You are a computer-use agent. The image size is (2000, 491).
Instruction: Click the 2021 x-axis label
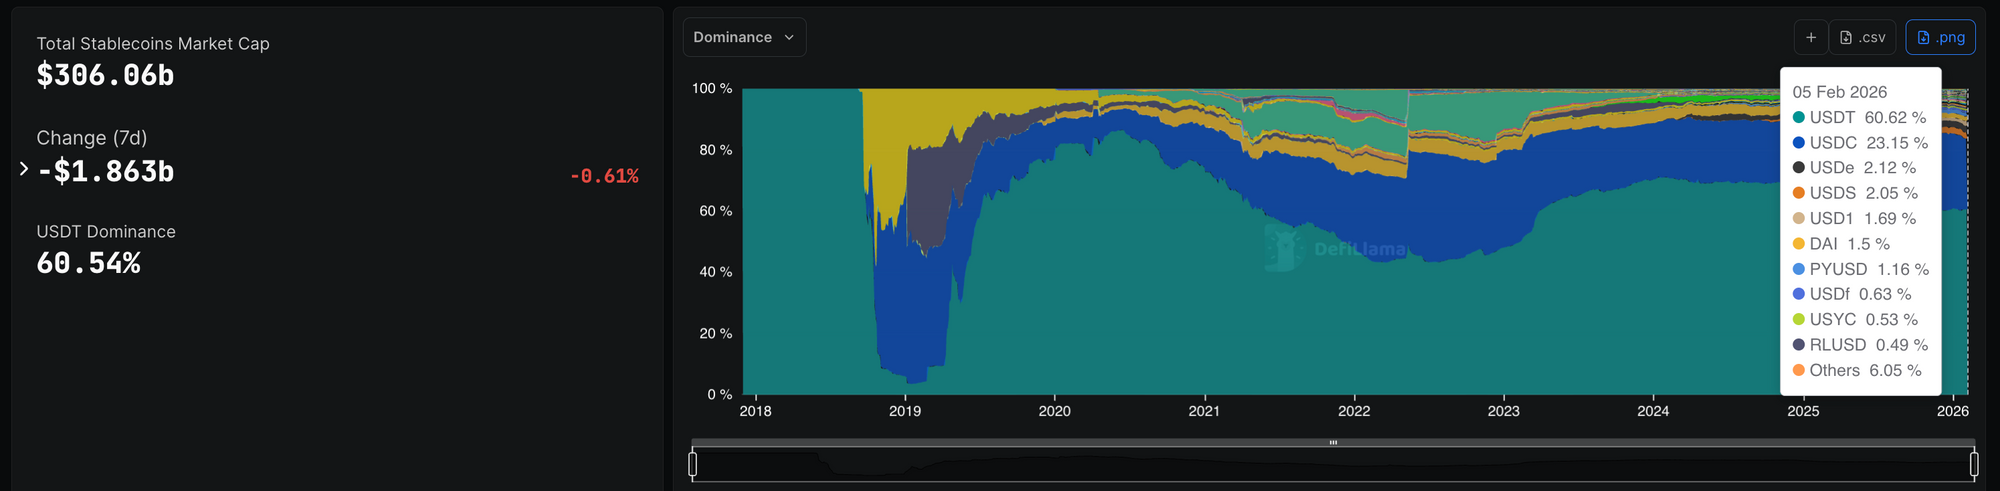[1204, 411]
